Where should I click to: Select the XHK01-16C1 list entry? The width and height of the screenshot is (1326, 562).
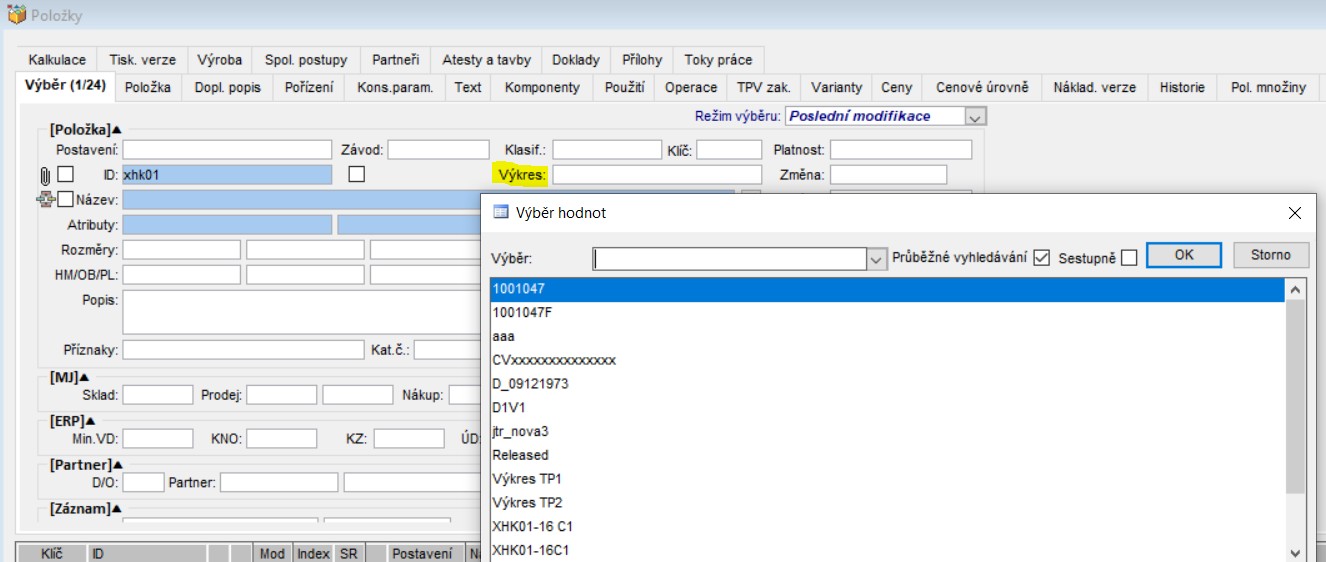pos(886,550)
